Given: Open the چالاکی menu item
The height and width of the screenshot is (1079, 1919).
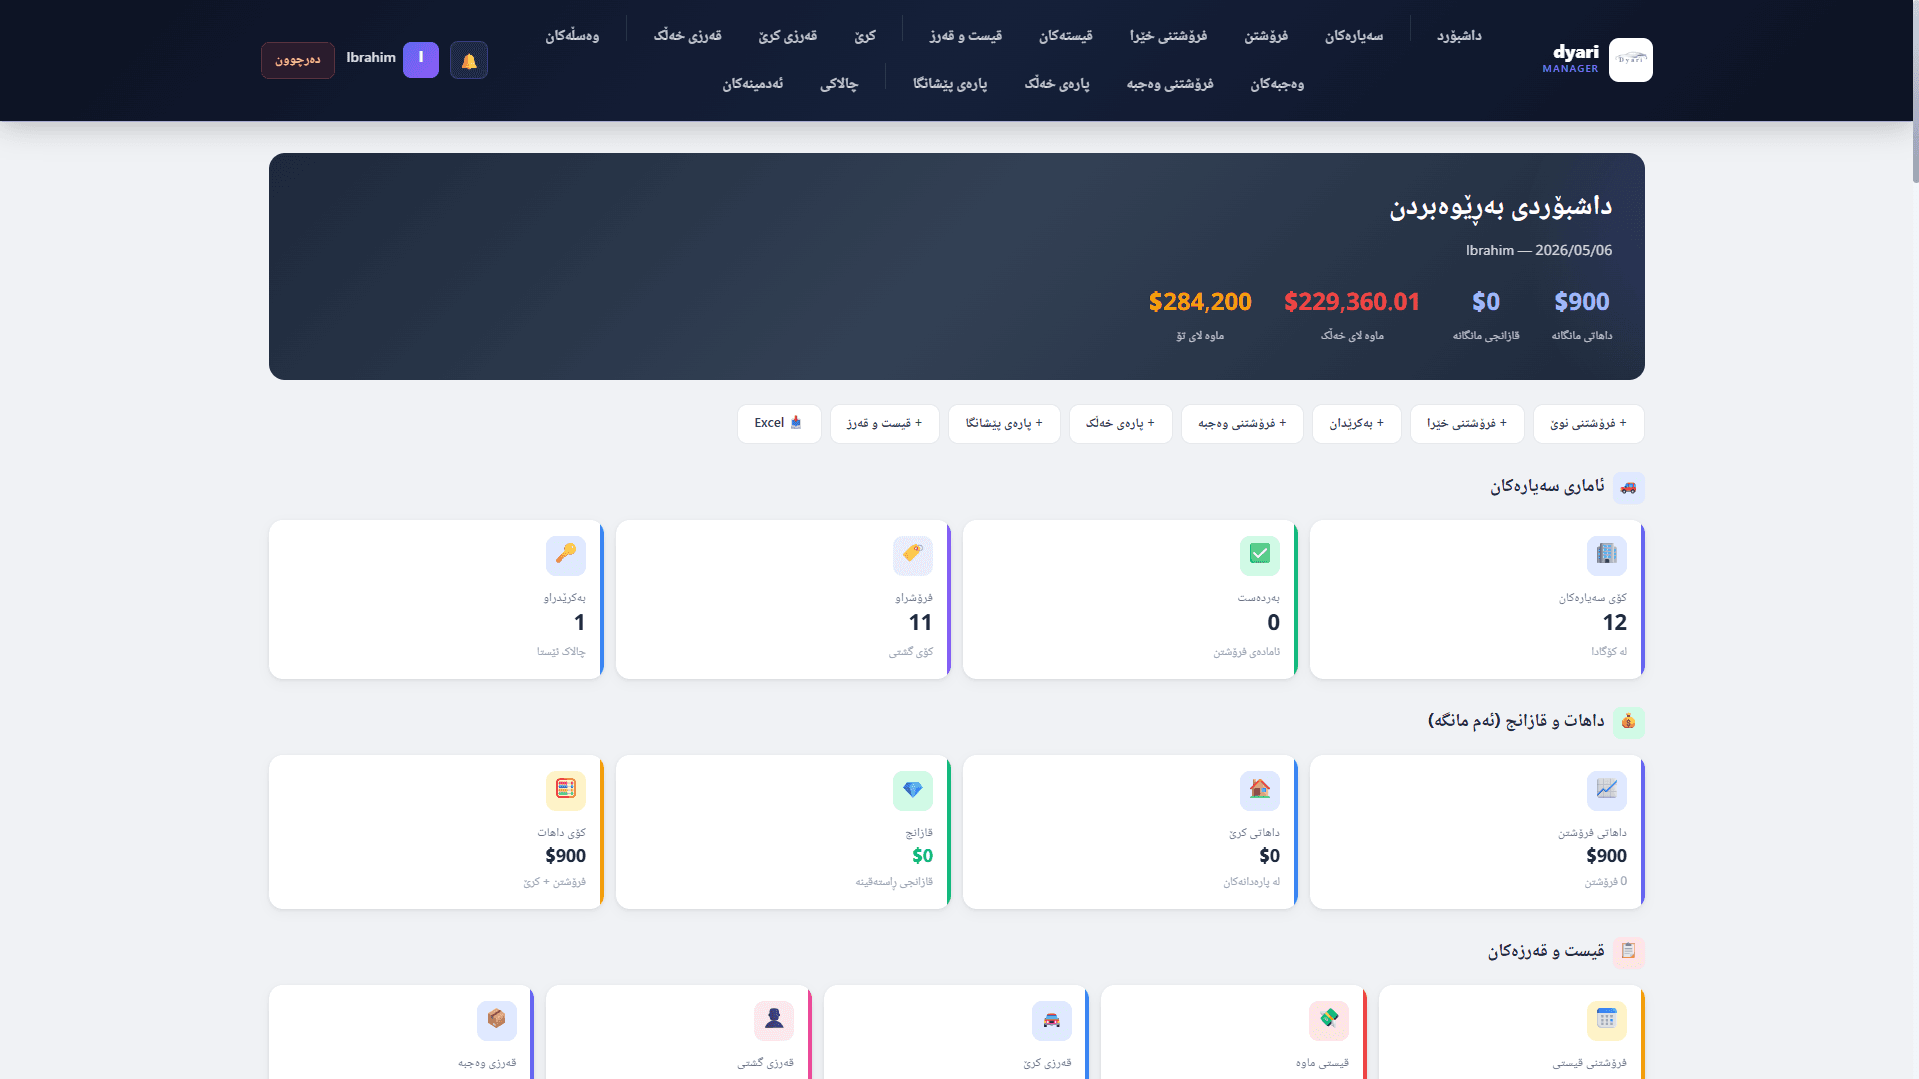Looking at the screenshot, I should pyautogui.click(x=839, y=84).
